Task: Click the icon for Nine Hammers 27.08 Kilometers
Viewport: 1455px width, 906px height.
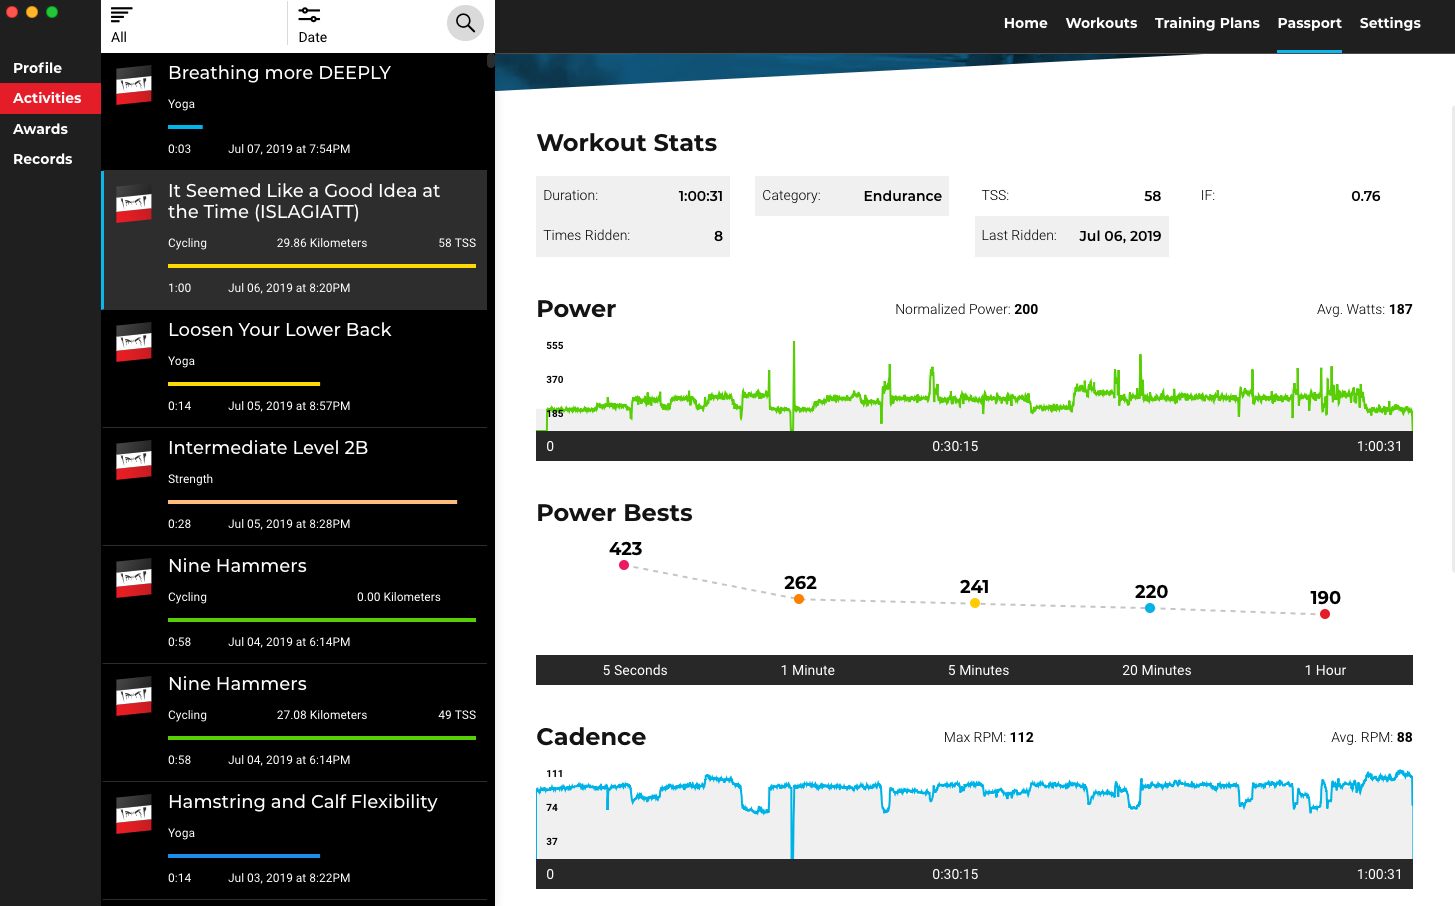Action: tap(134, 696)
